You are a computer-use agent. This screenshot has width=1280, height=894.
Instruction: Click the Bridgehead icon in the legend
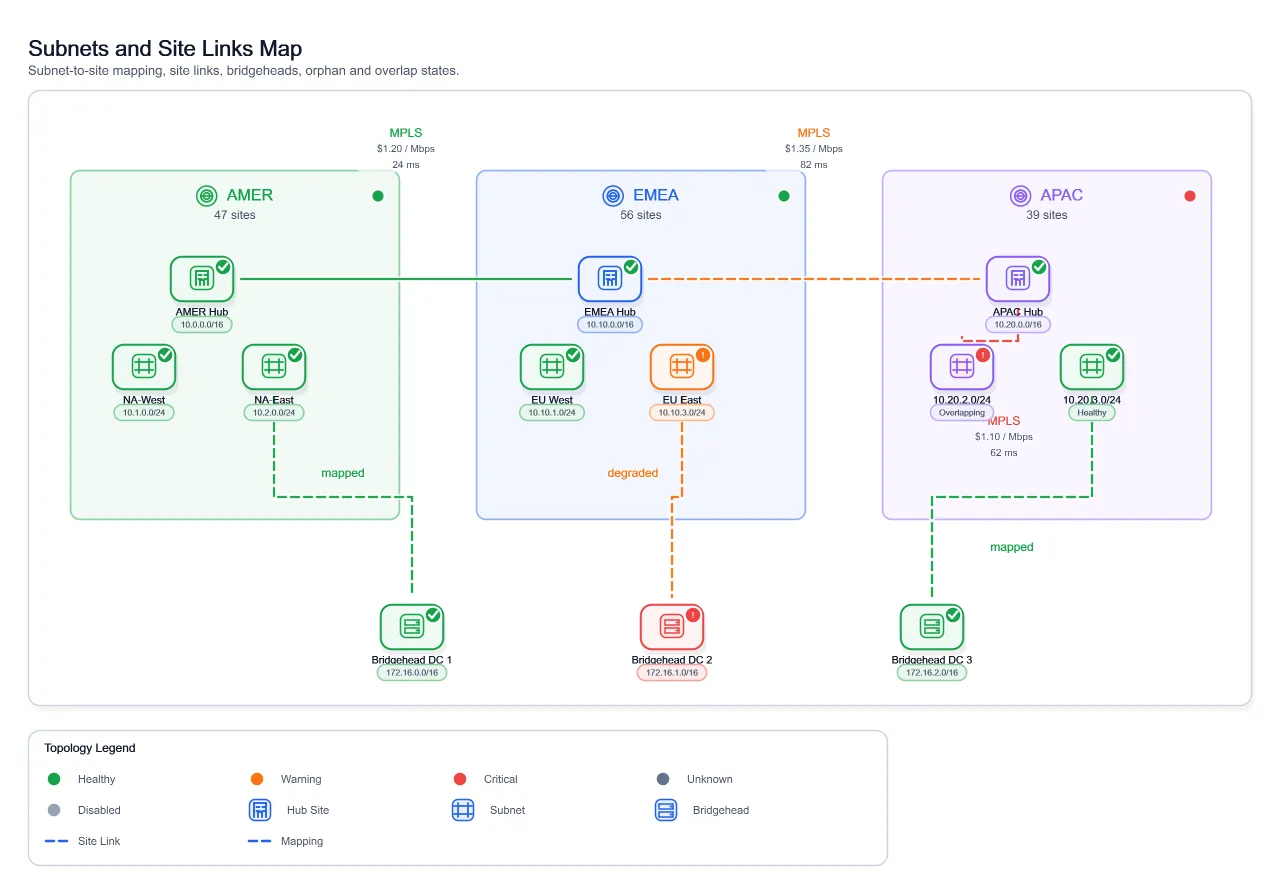666,810
